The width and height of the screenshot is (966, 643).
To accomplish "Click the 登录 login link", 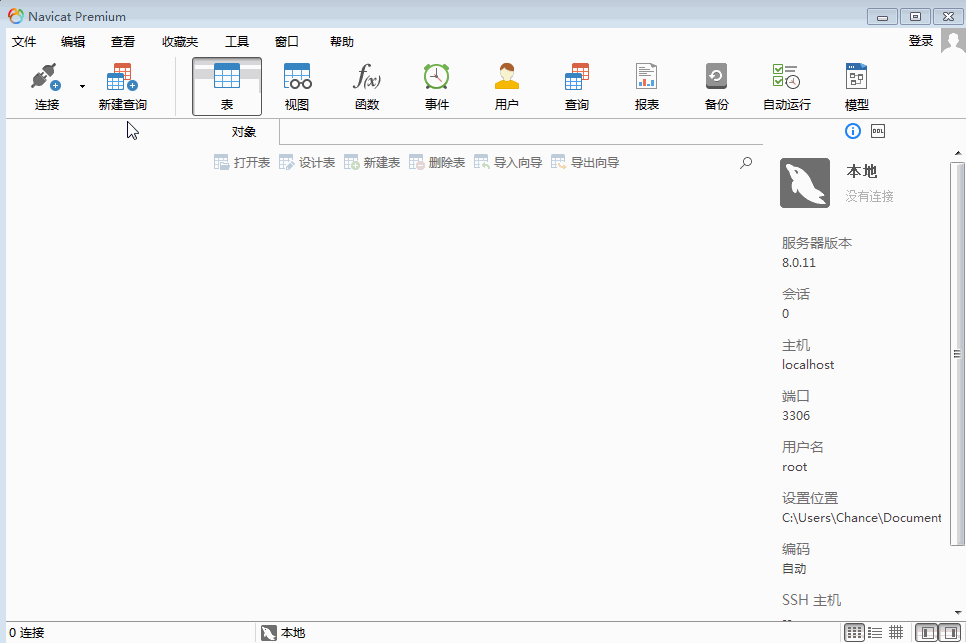I will point(920,41).
